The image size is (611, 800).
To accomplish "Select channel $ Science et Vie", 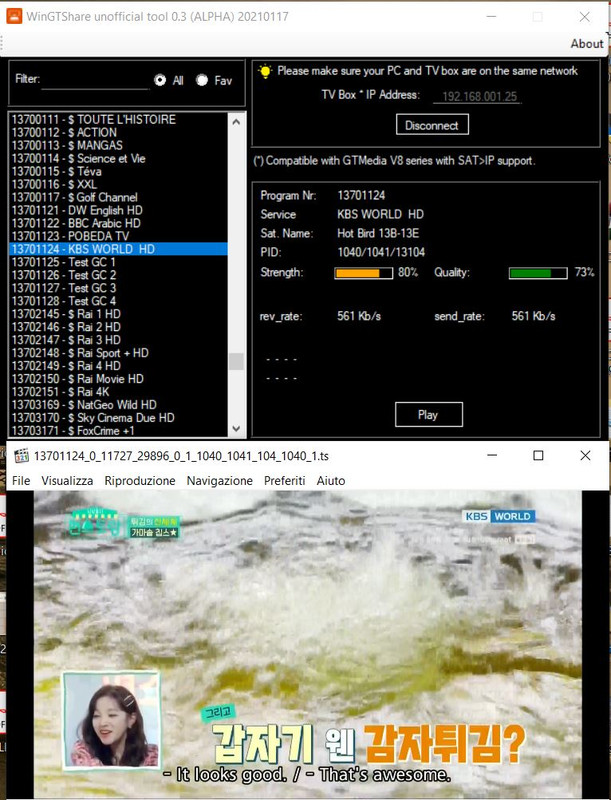I will point(119,158).
